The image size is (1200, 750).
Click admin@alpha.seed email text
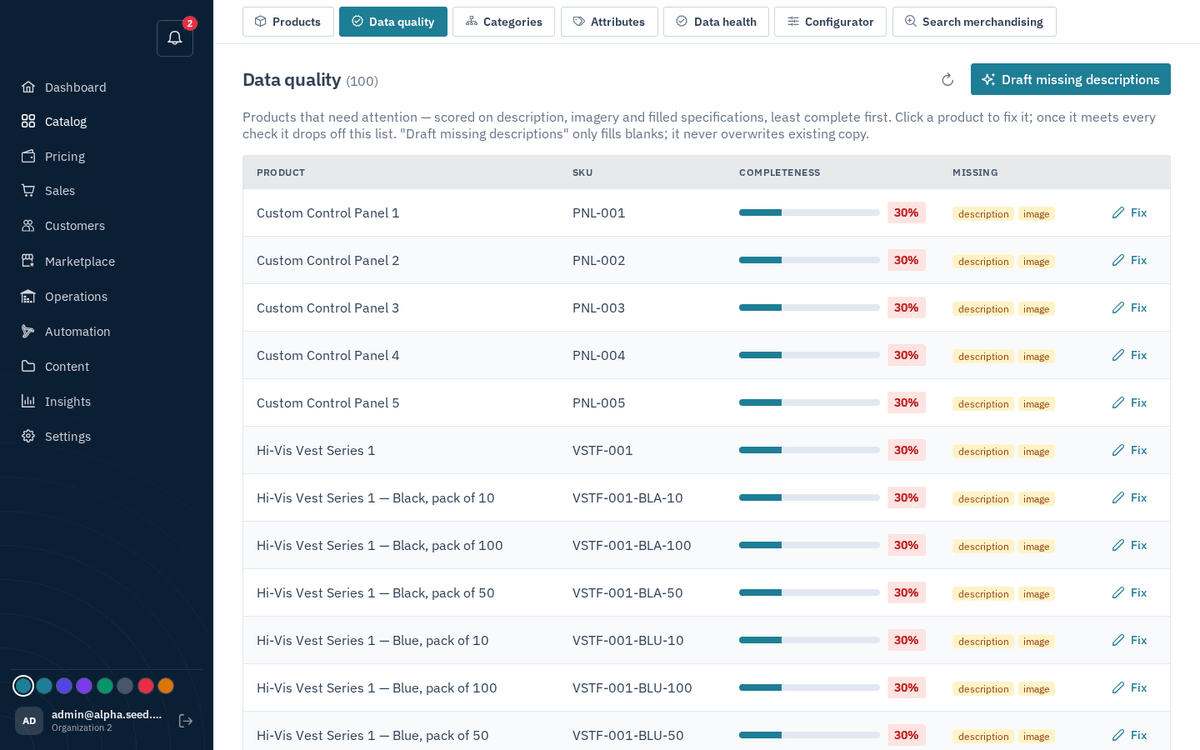click(x=107, y=714)
